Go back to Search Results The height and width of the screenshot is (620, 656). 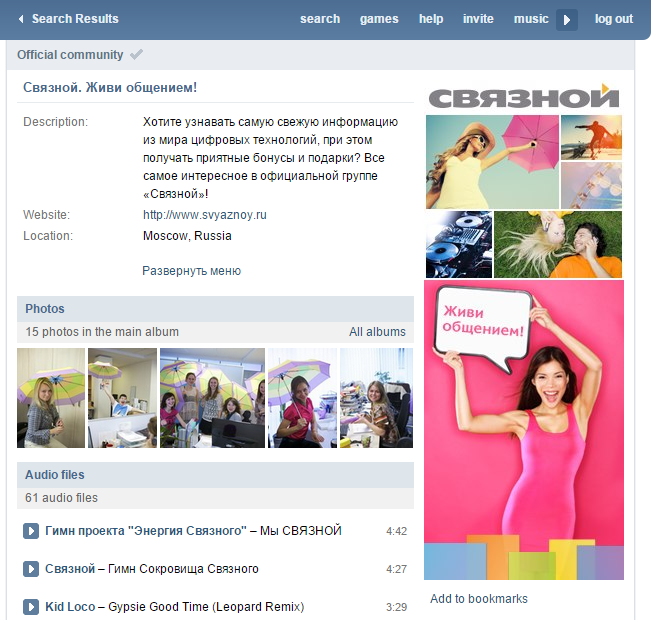(75, 19)
